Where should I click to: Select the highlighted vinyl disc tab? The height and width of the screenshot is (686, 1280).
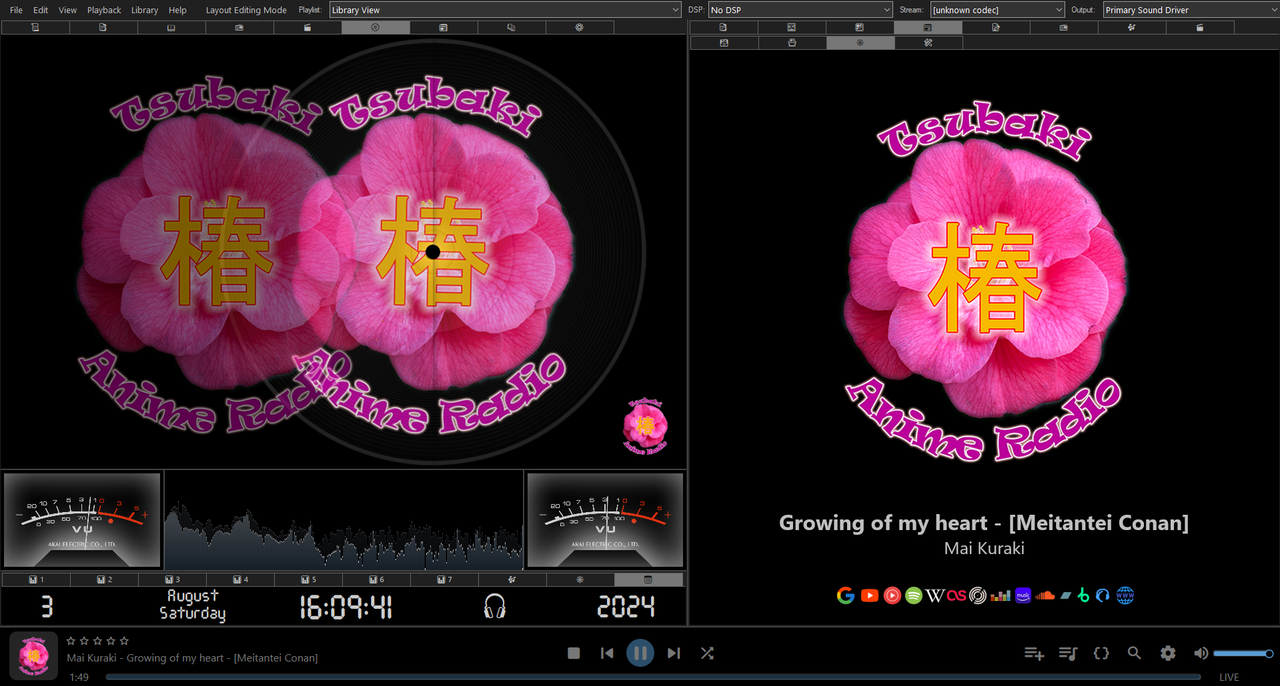376,28
